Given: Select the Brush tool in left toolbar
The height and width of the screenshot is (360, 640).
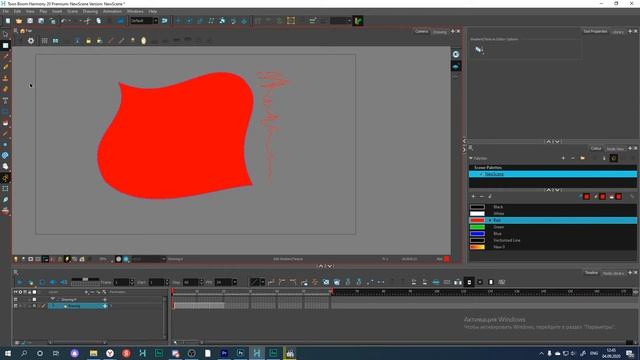Looking at the screenshot, I should point(5,56).
